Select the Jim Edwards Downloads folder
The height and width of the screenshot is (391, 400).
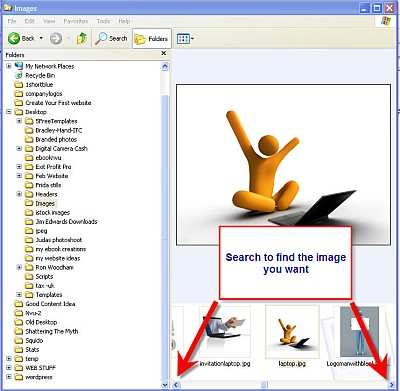coord(66,221)
